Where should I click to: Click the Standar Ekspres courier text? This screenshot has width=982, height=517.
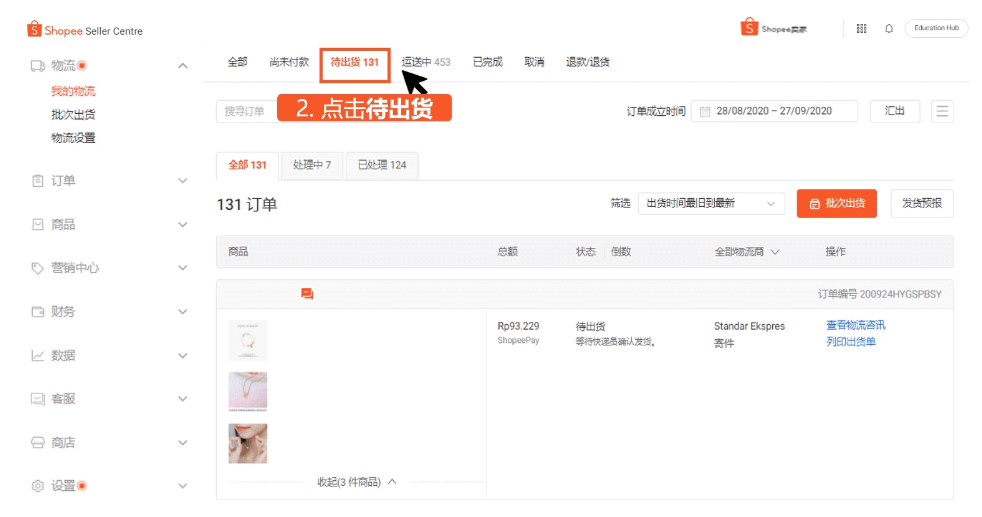[x=749, y=326]
